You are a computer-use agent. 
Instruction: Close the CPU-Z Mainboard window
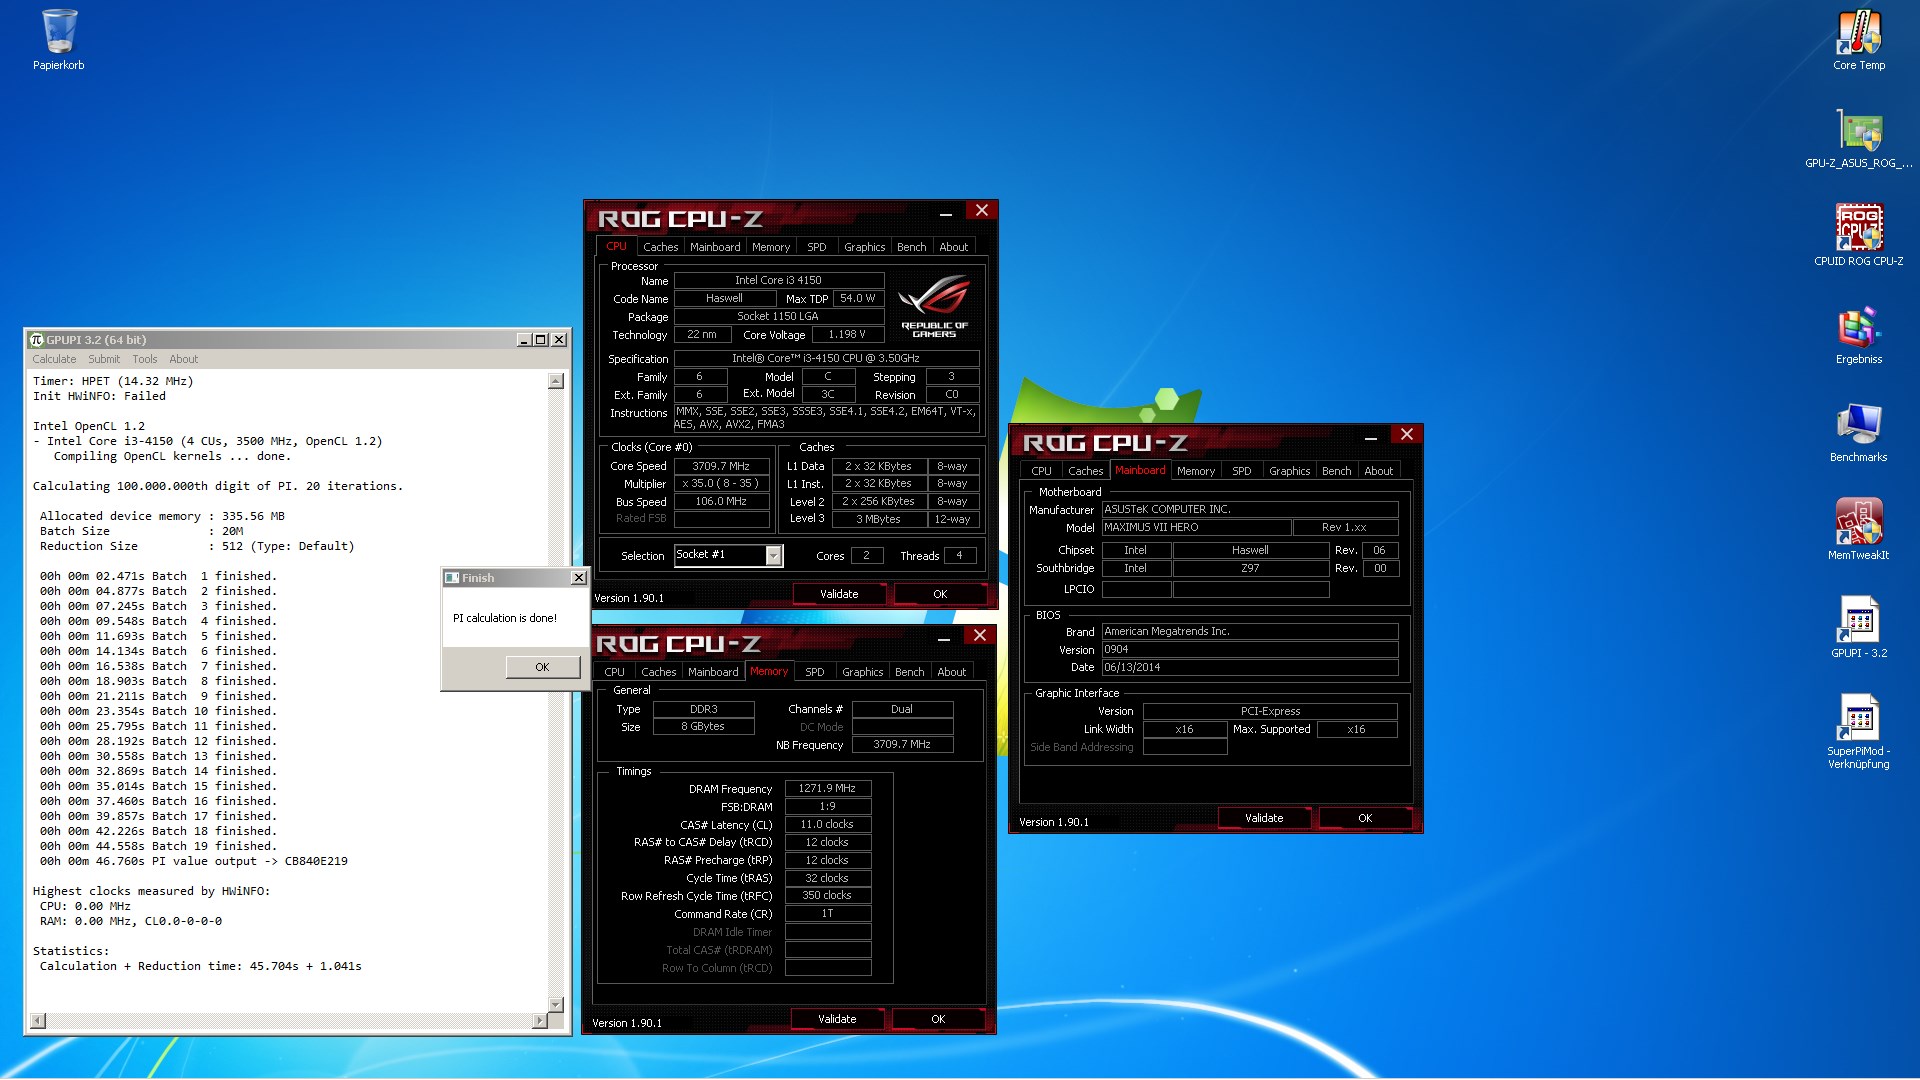[x=1406, y=435]
